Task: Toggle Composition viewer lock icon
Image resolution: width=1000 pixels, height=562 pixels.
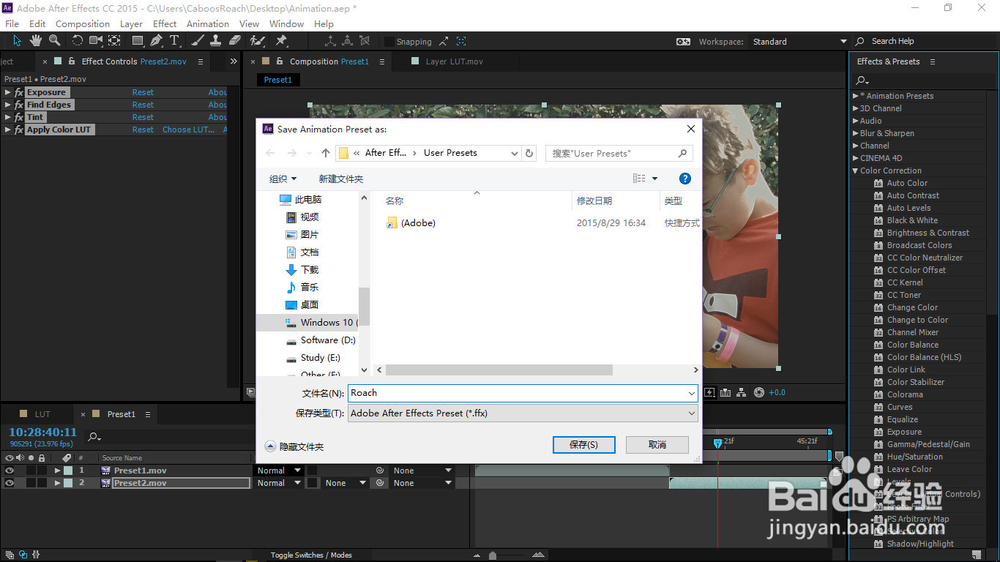Action: (279, 61)
